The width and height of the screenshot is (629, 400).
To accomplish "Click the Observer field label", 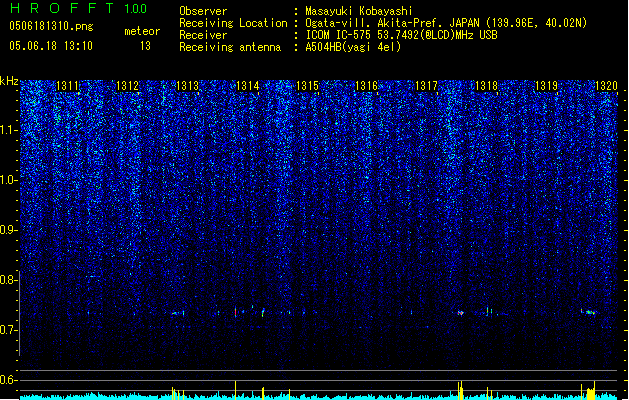I will (x=203, y=11).
